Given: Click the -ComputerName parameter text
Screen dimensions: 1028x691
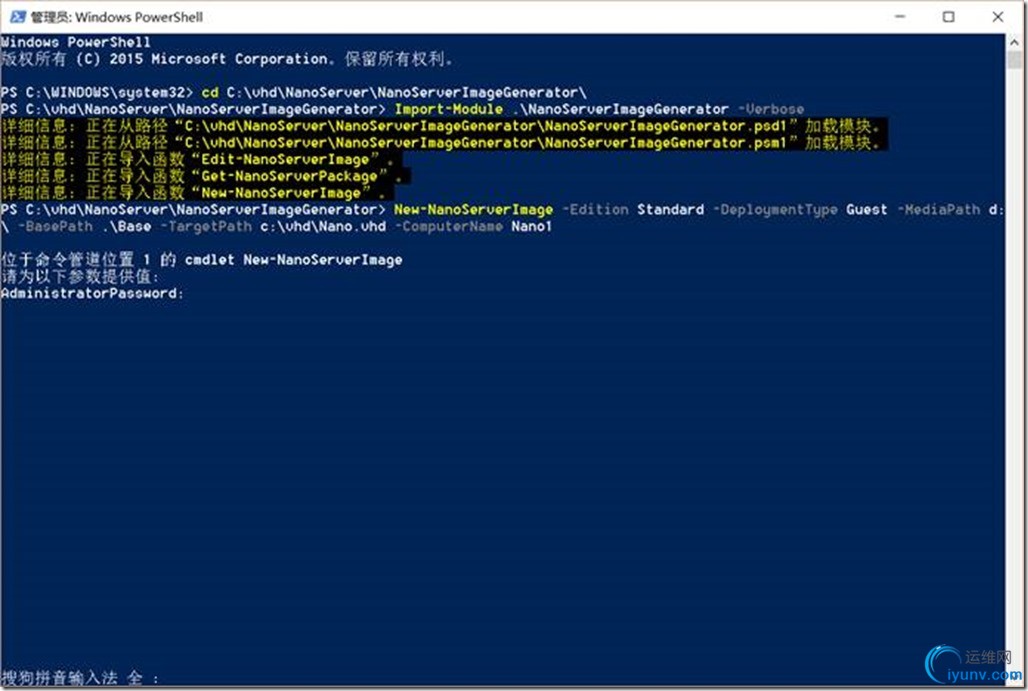Looking at the screenshot, I should (x=449, y=227).
